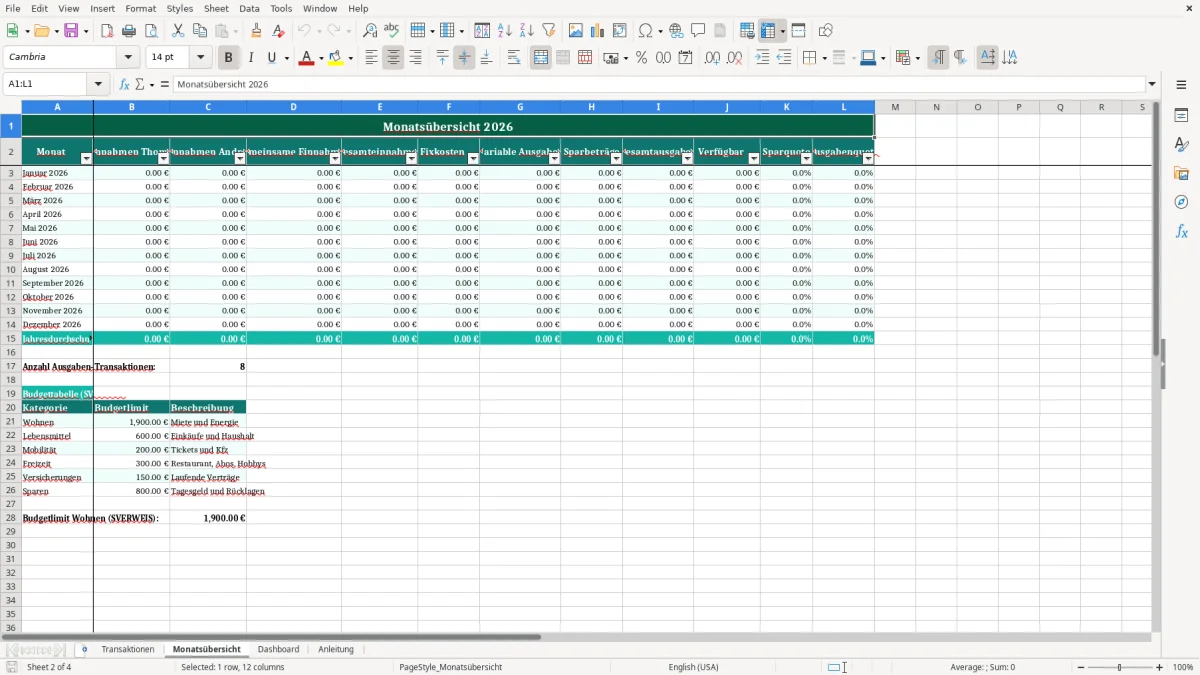Image resolution: width=1200 pixels, height=675 pixels.
Task: Open the Save button dropdown arrow
Action: pos(85,31)
